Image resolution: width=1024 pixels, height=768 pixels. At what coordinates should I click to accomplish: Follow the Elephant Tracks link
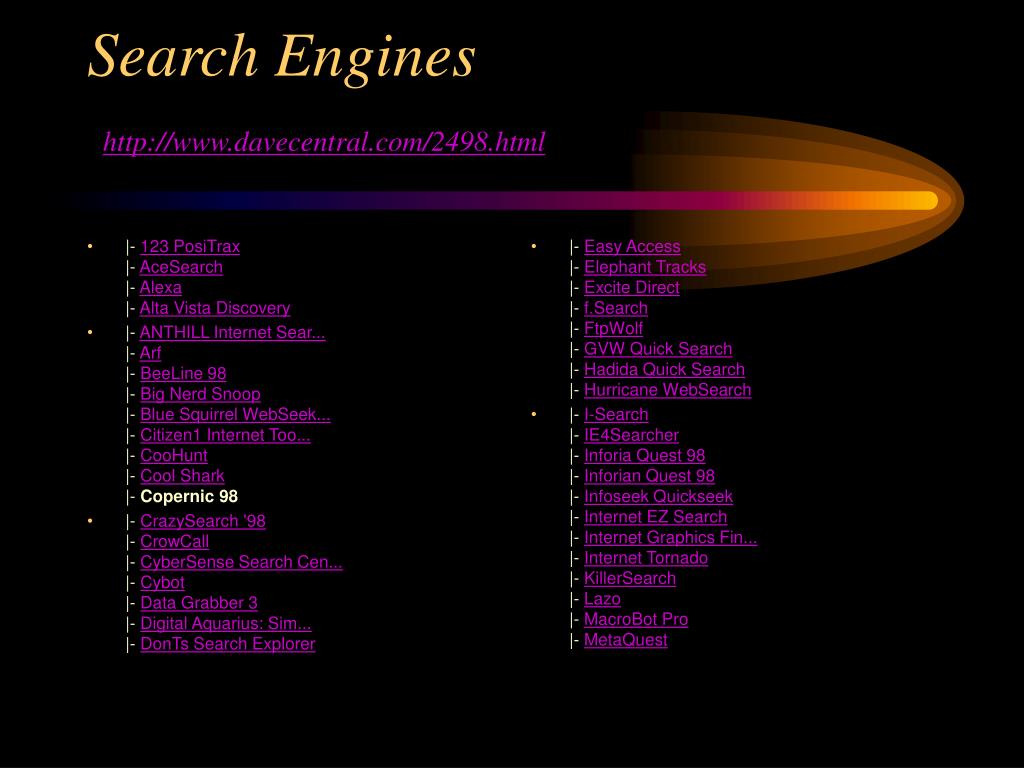coord(645,267)
